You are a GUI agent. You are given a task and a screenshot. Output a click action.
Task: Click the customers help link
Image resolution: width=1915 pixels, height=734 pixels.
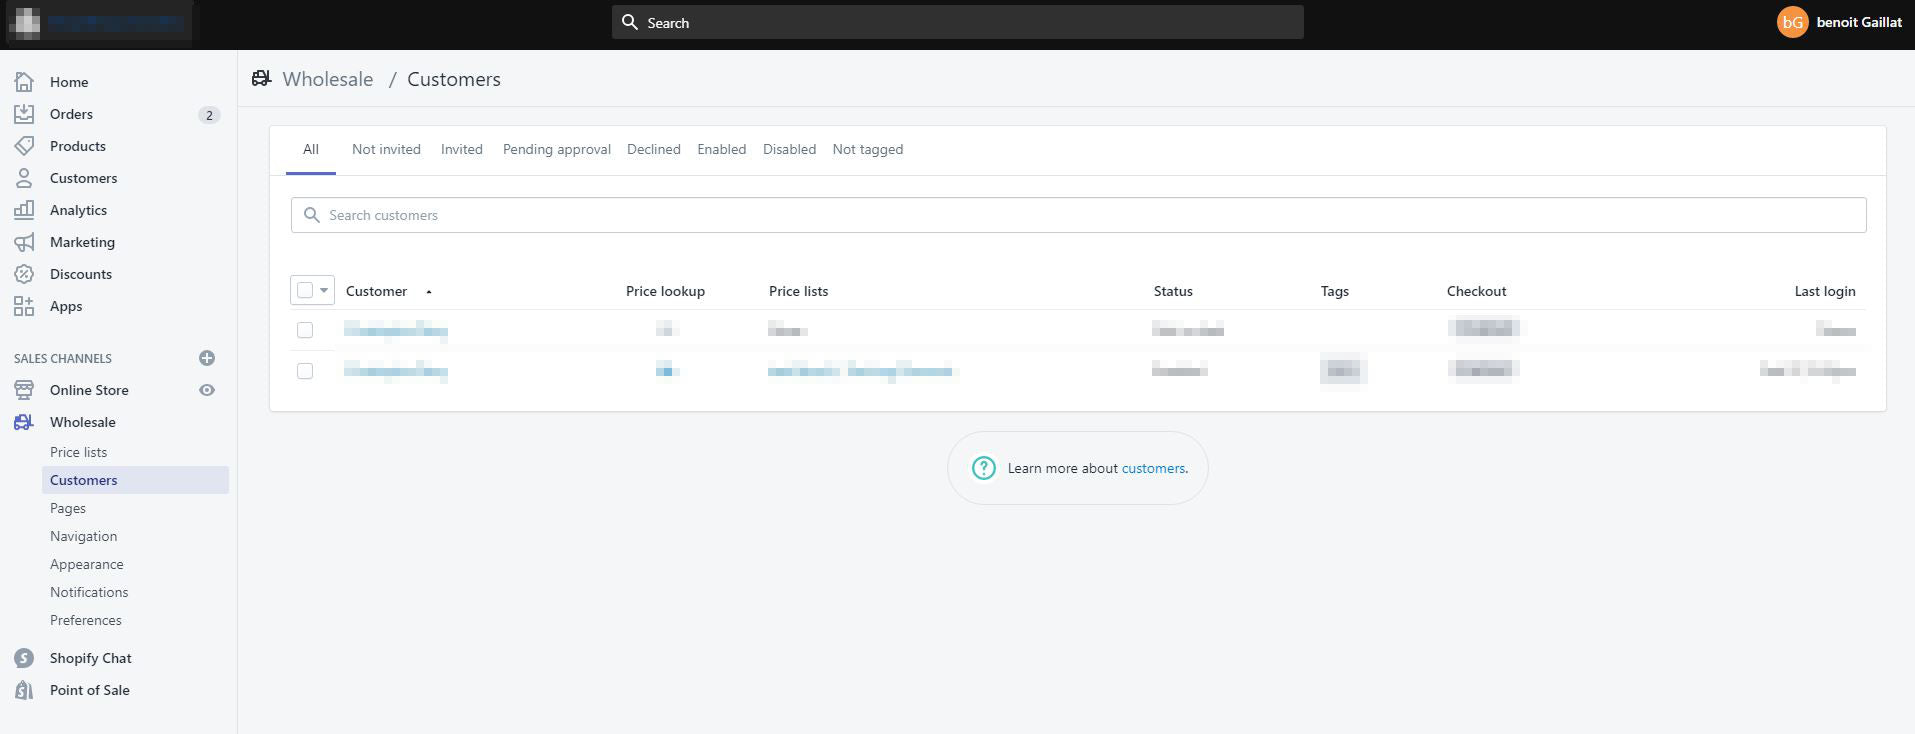[1153, 468]
